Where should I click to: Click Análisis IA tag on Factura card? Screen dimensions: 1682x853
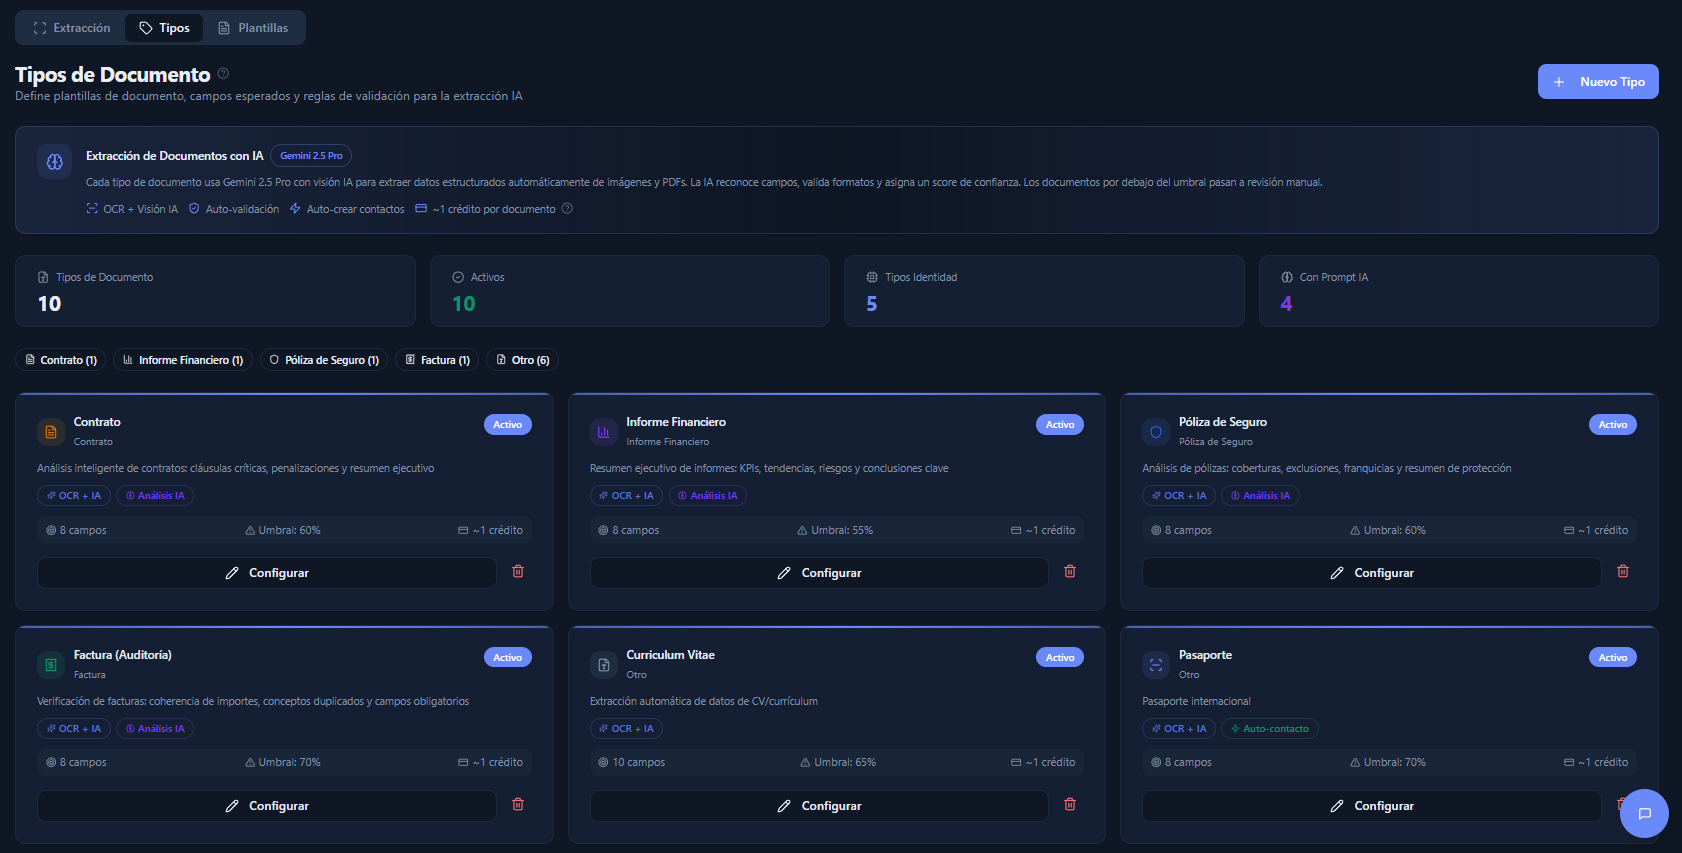(x=155, y=729)
